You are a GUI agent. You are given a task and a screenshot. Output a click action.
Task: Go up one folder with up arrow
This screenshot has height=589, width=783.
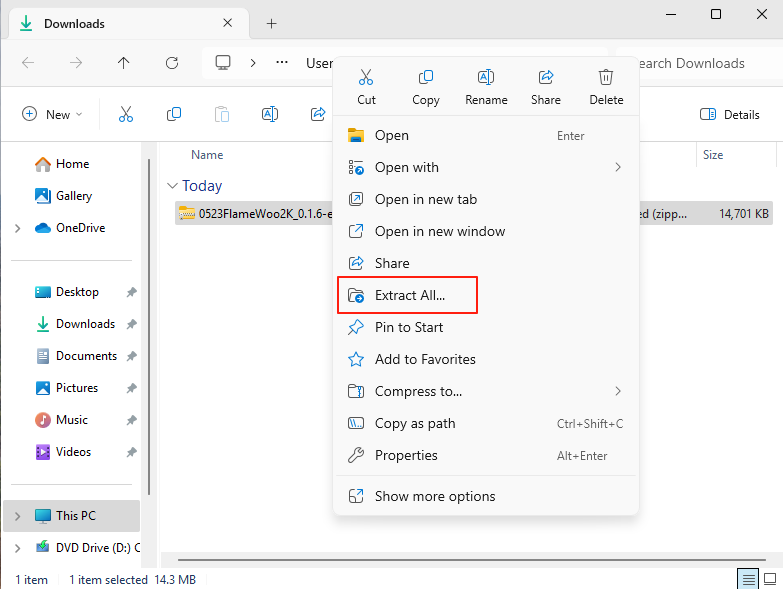(124, 63)
